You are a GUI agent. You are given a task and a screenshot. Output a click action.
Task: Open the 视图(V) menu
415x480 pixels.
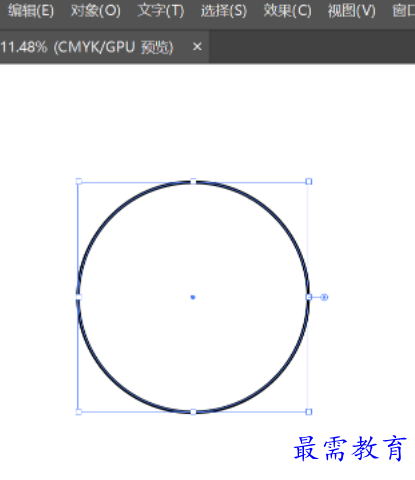[351, 11]
